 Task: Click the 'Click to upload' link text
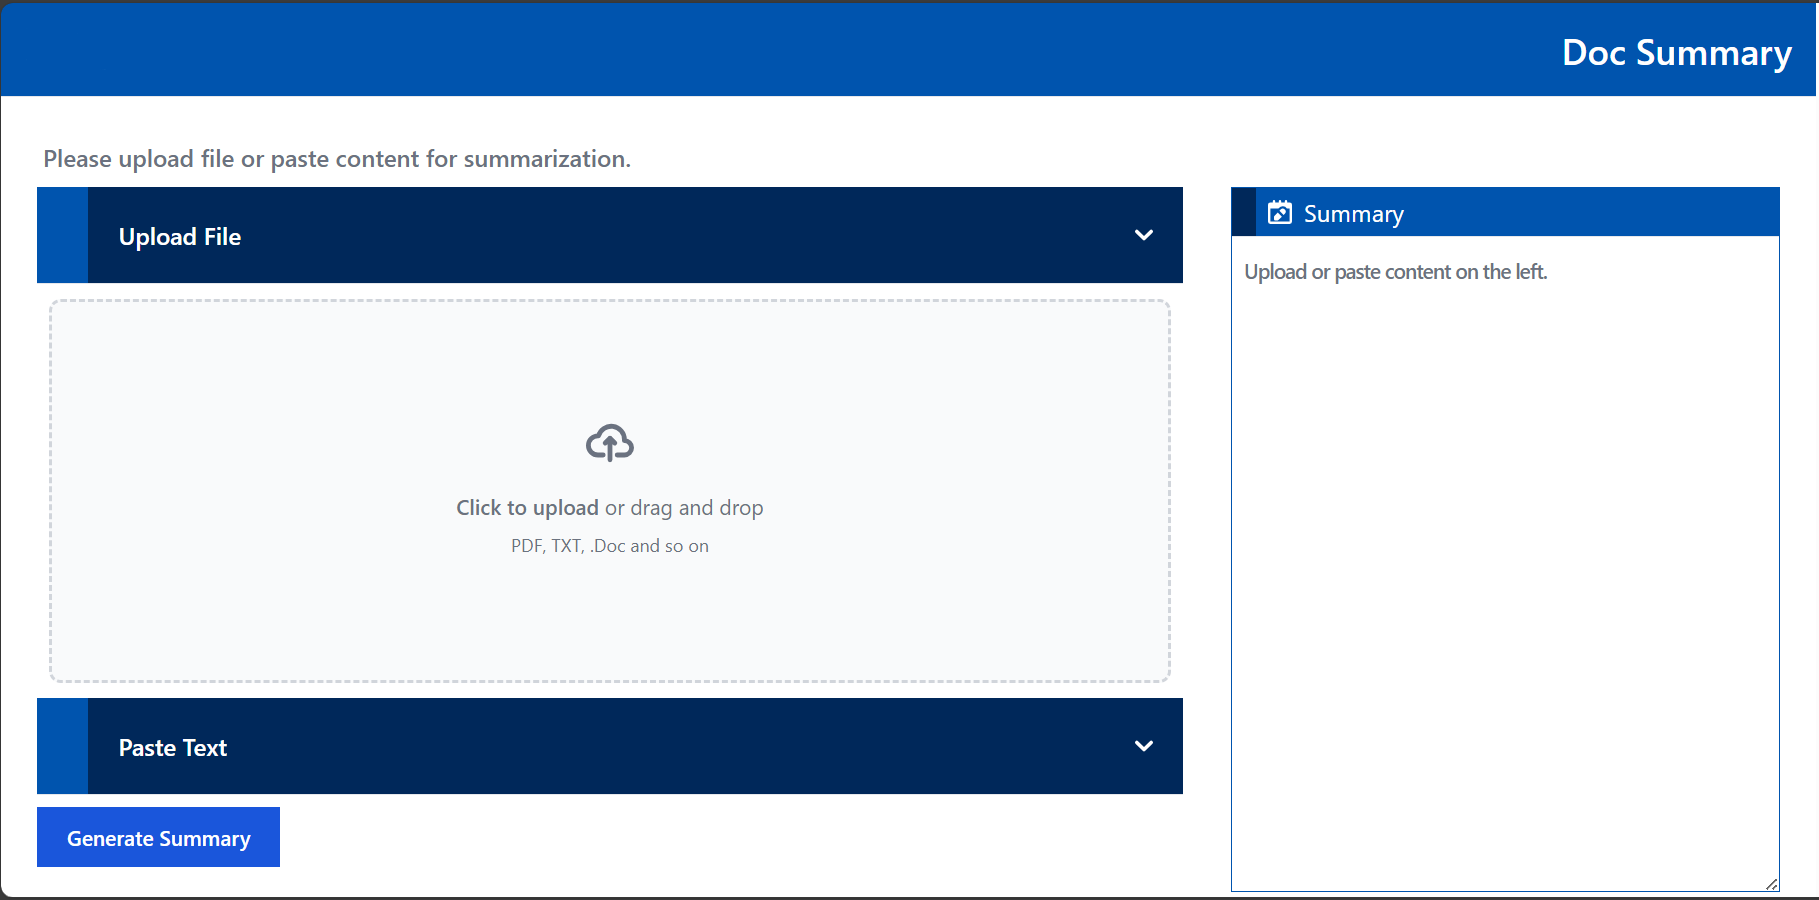526,507
